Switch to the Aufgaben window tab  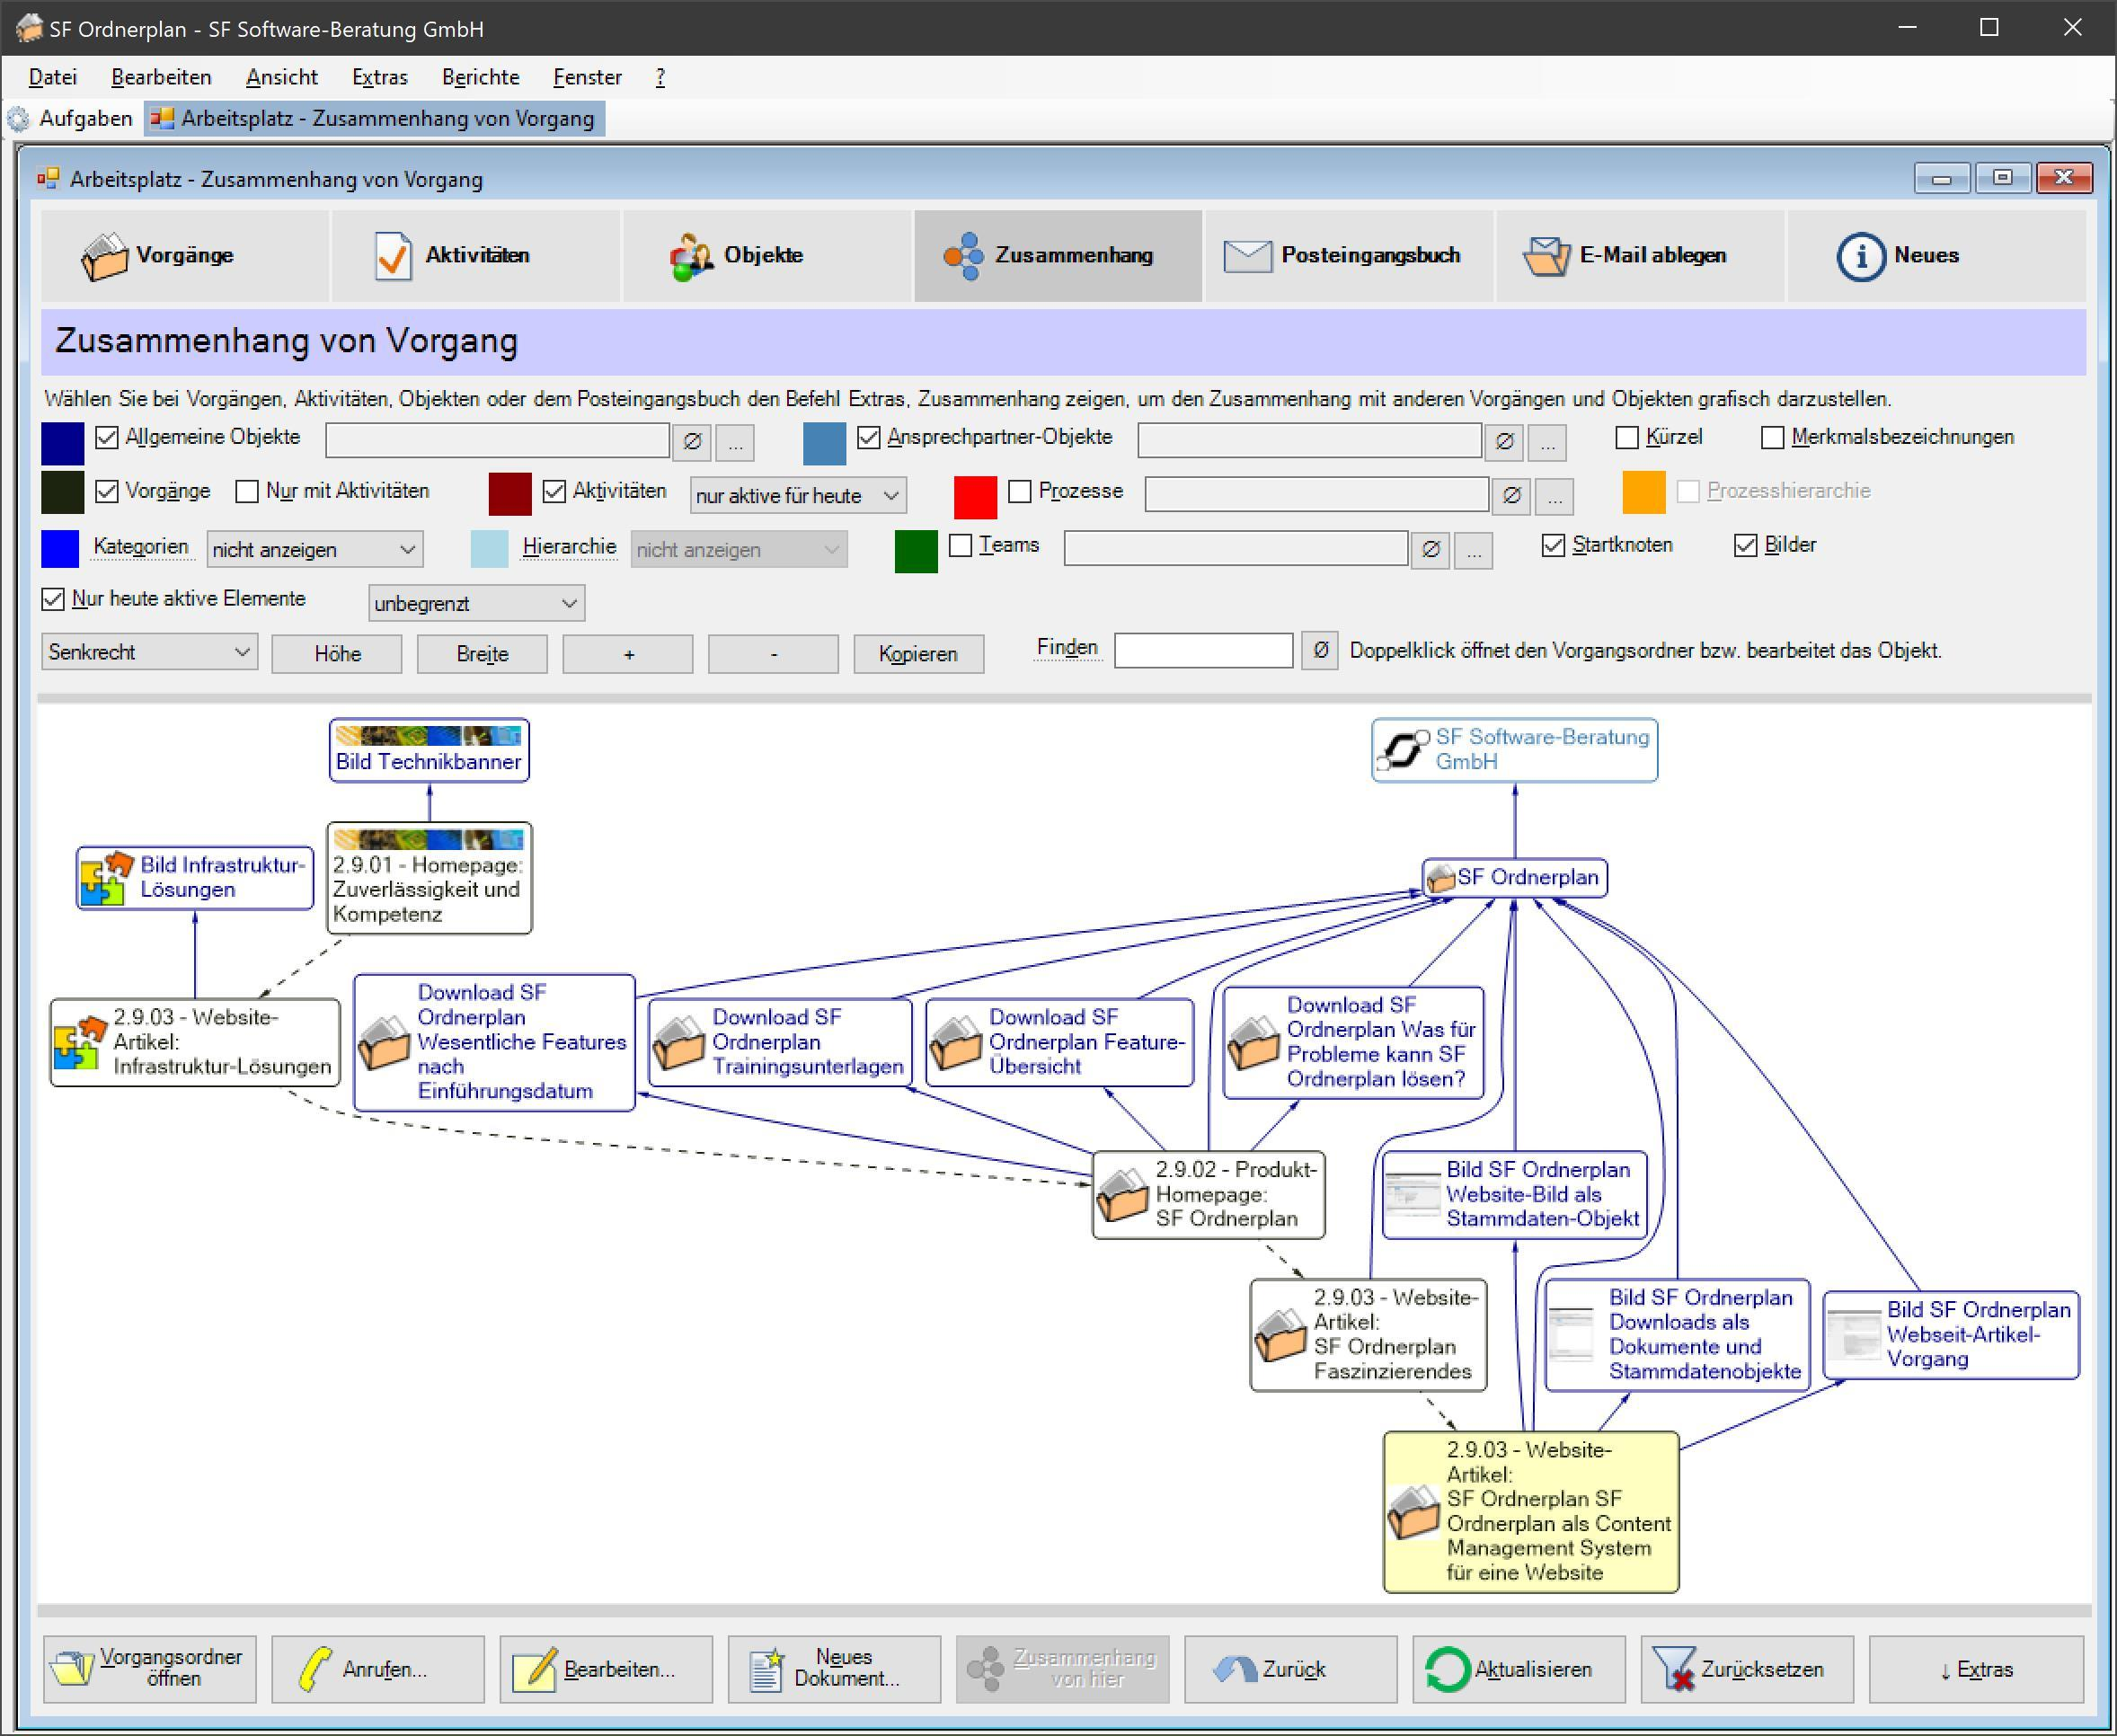(x=70, y=119)
